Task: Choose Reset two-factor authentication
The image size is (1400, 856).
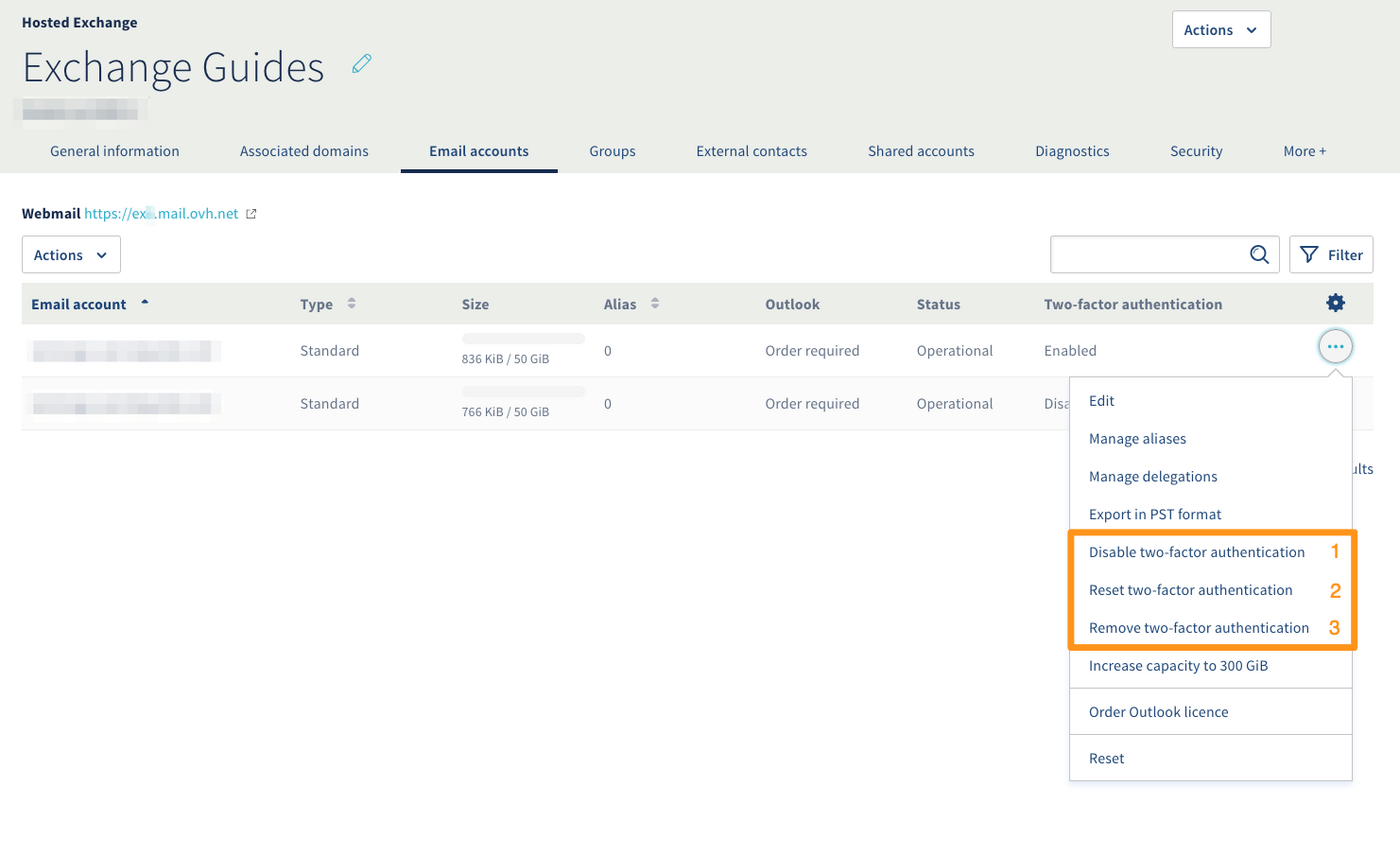Action: click(x=1190, y=590)
